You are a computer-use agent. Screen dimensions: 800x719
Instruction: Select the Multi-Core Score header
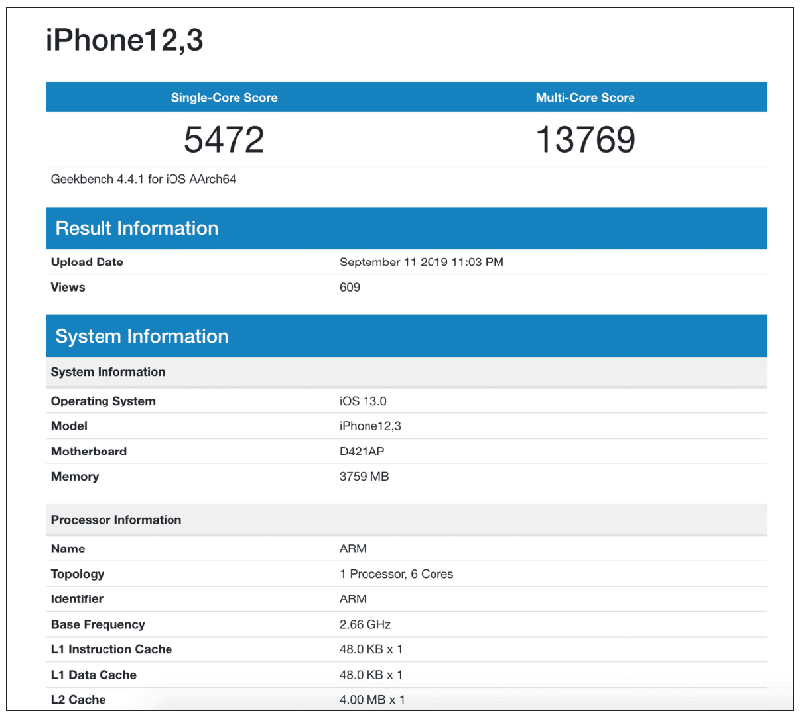tap(585, 98)
